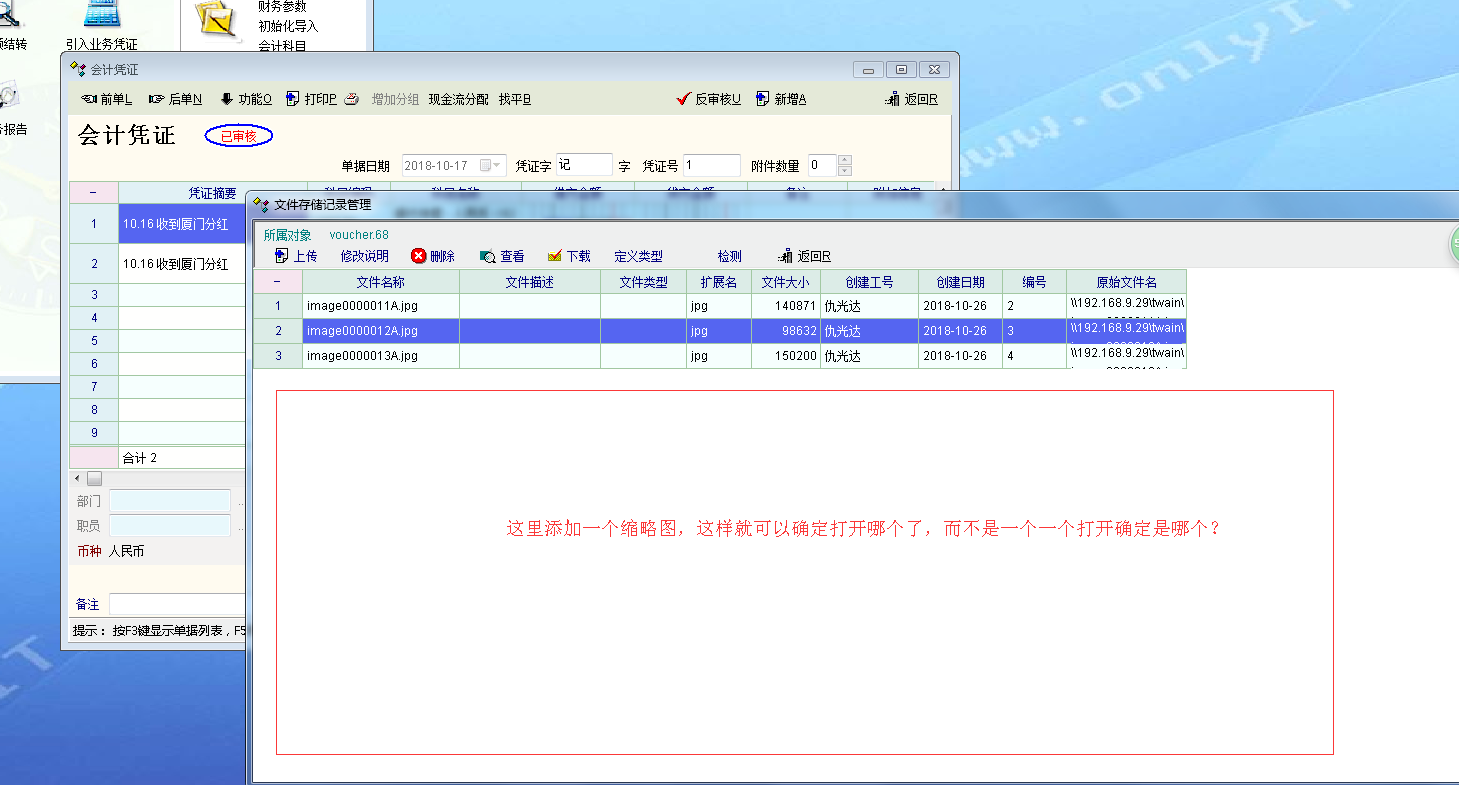Viewport: 1459px width, 785px height.
Task: Click the red 删除 delete icon
Action: coord(419,256)
